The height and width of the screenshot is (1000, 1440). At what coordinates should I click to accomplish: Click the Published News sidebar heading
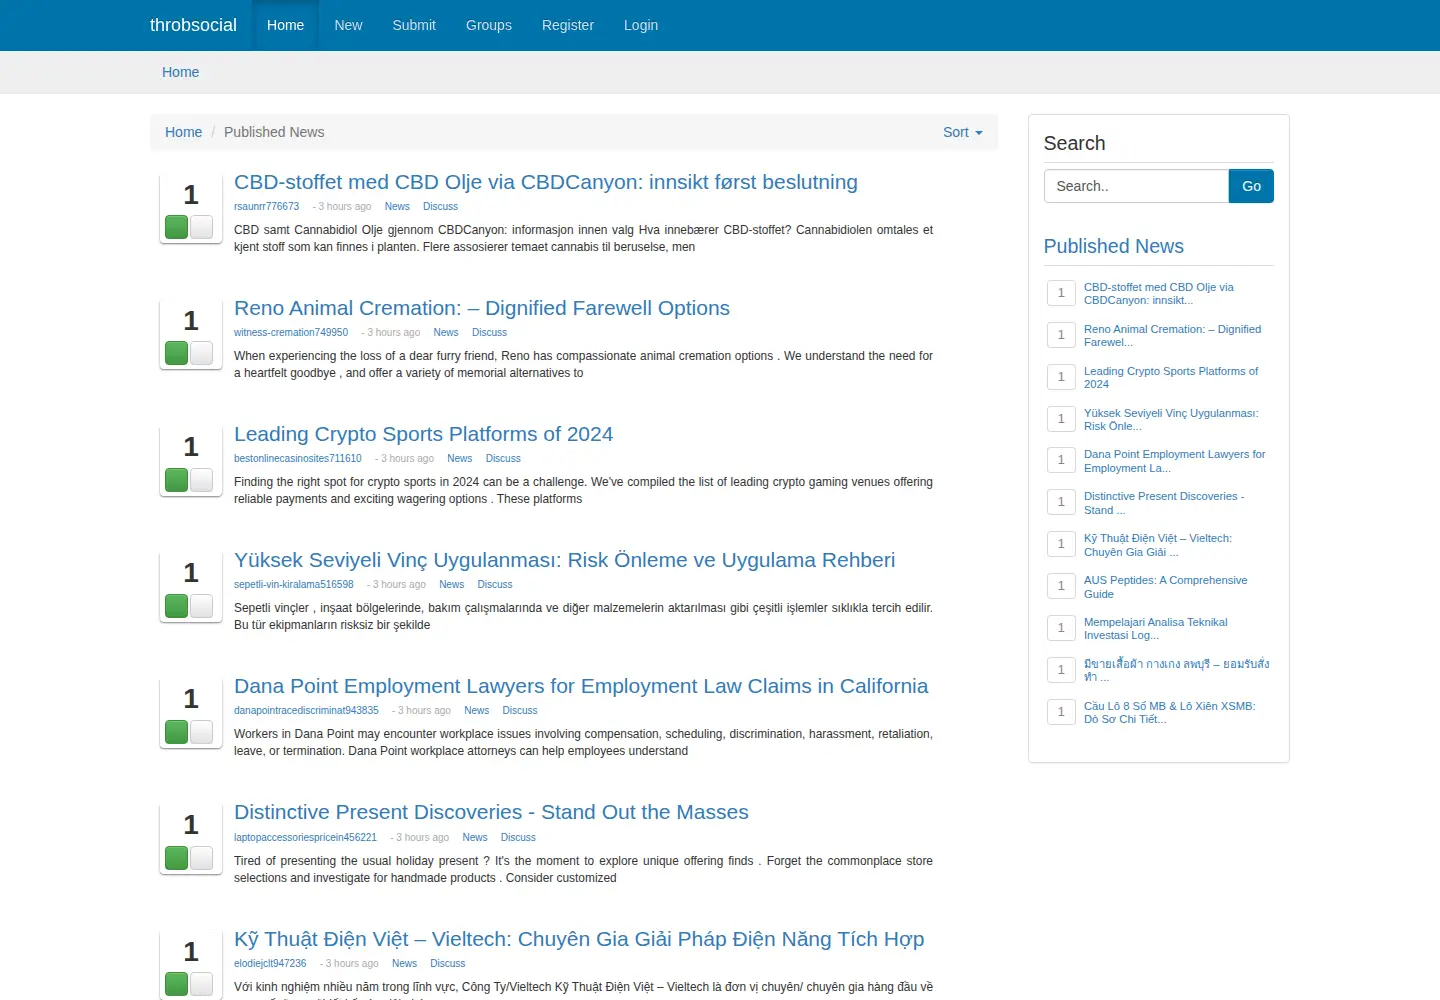1113,246
